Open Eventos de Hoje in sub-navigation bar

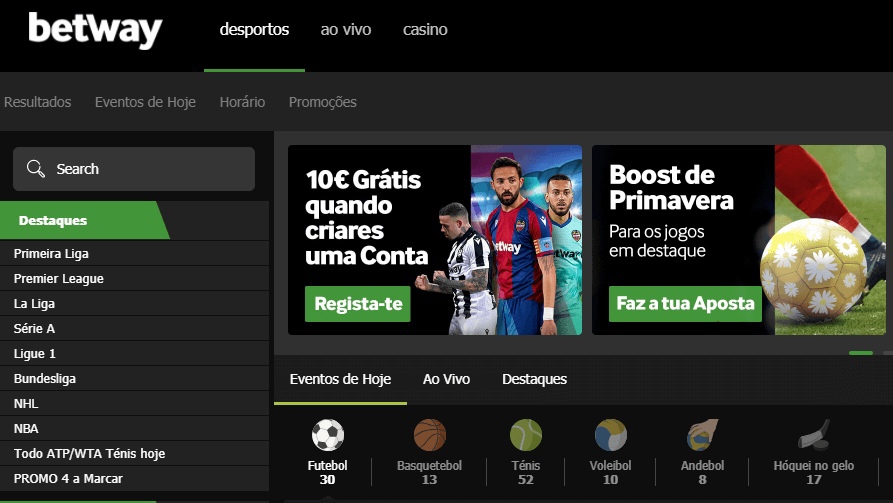145,102
